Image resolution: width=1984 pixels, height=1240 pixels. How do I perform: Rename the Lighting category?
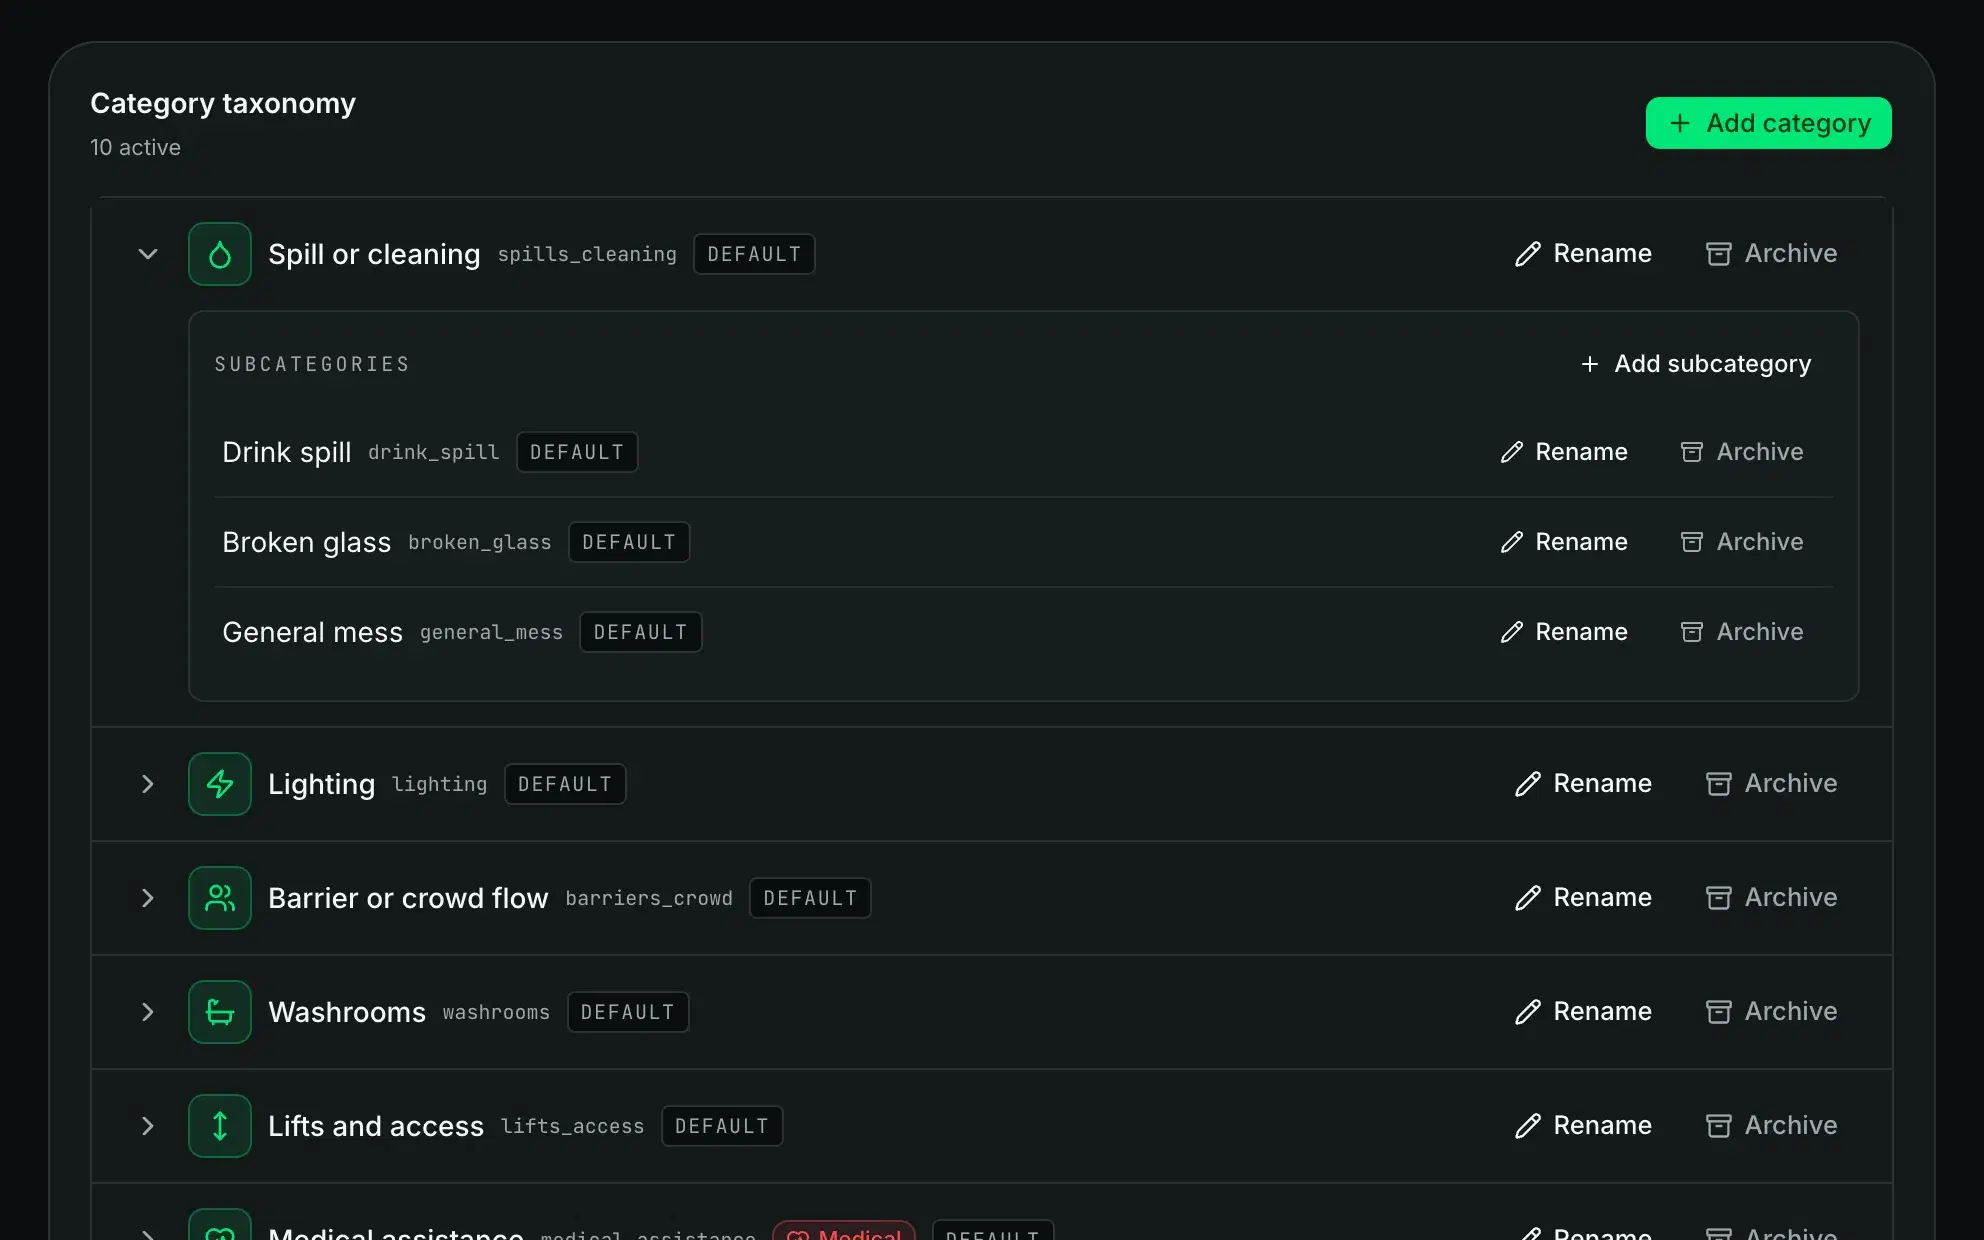tap(1583, 784)
